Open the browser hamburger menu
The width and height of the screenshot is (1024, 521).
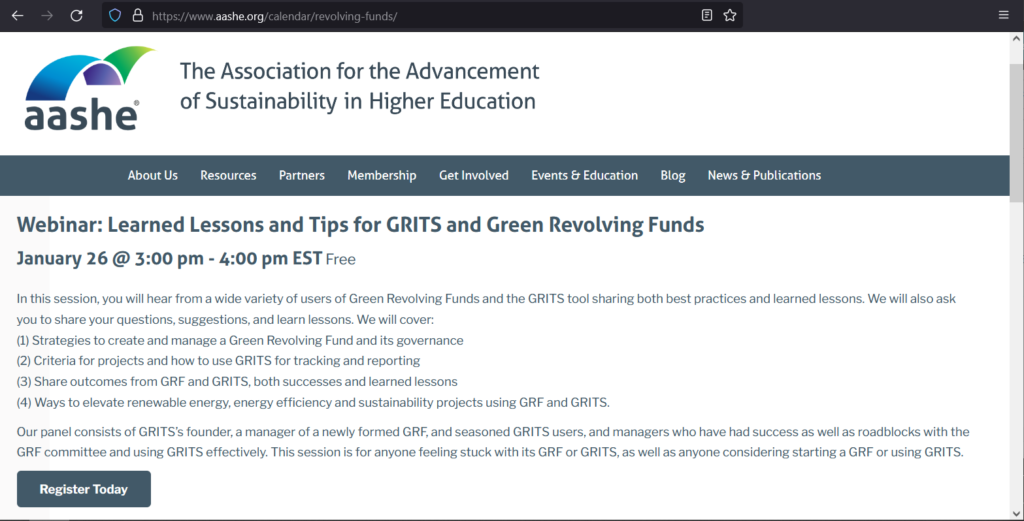pos(1004,16)
